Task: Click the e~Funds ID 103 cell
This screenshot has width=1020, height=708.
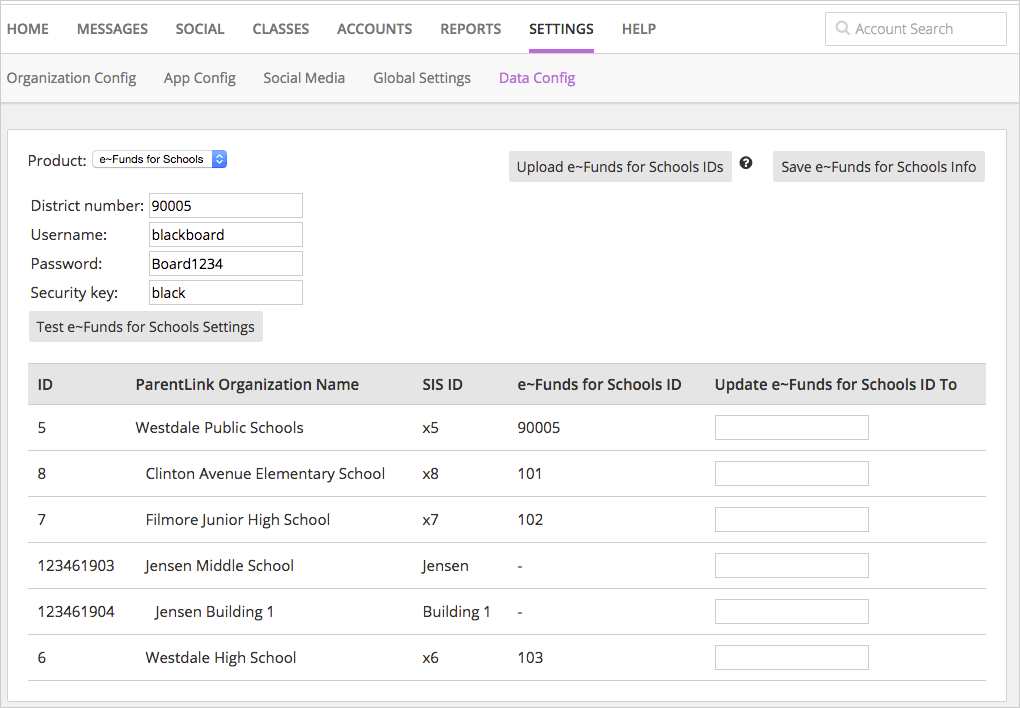Action: [530, 657]
